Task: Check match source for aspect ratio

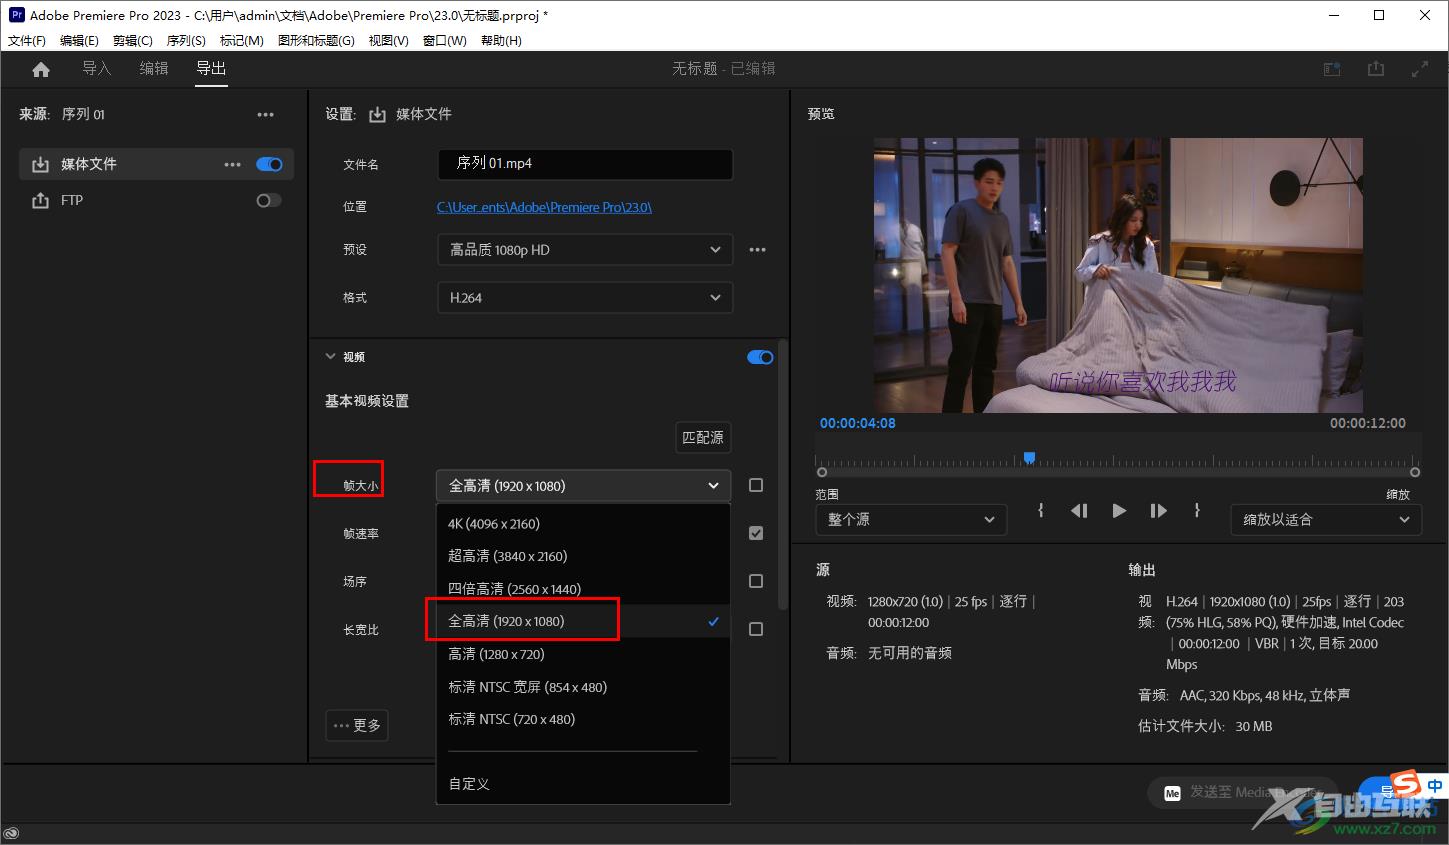Action: click(756, 629)
